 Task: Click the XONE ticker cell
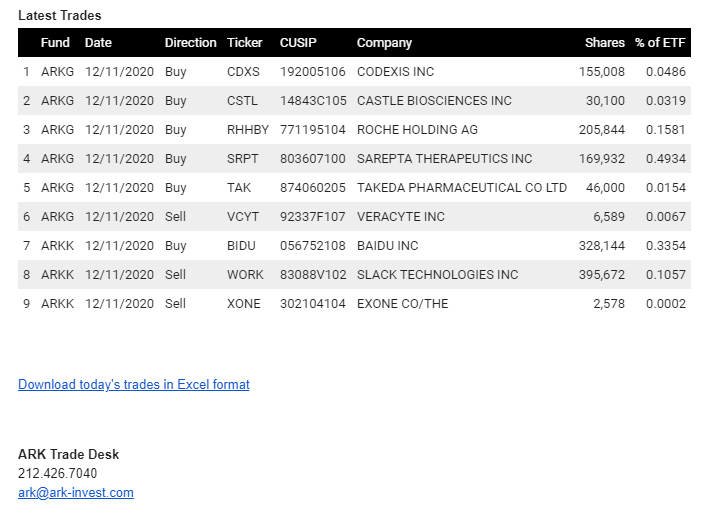pyautogui.click(x=244, y=304)
